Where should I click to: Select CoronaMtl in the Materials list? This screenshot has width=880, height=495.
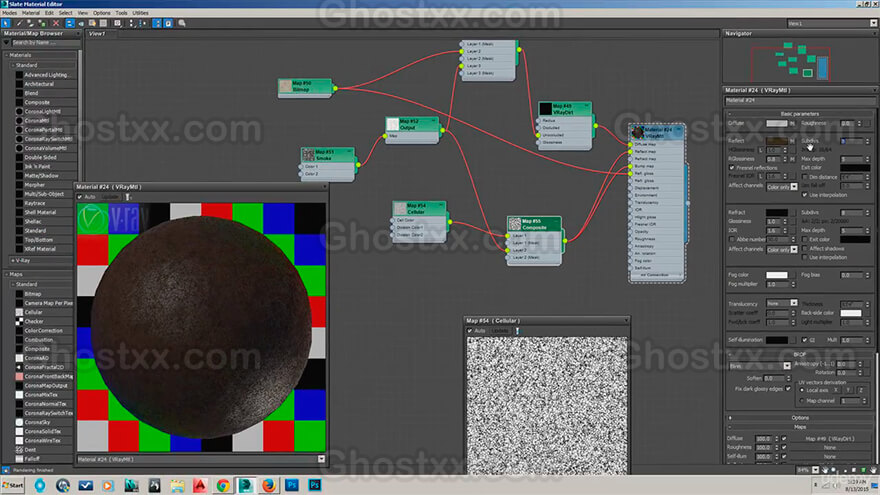[x=36, y=121]
